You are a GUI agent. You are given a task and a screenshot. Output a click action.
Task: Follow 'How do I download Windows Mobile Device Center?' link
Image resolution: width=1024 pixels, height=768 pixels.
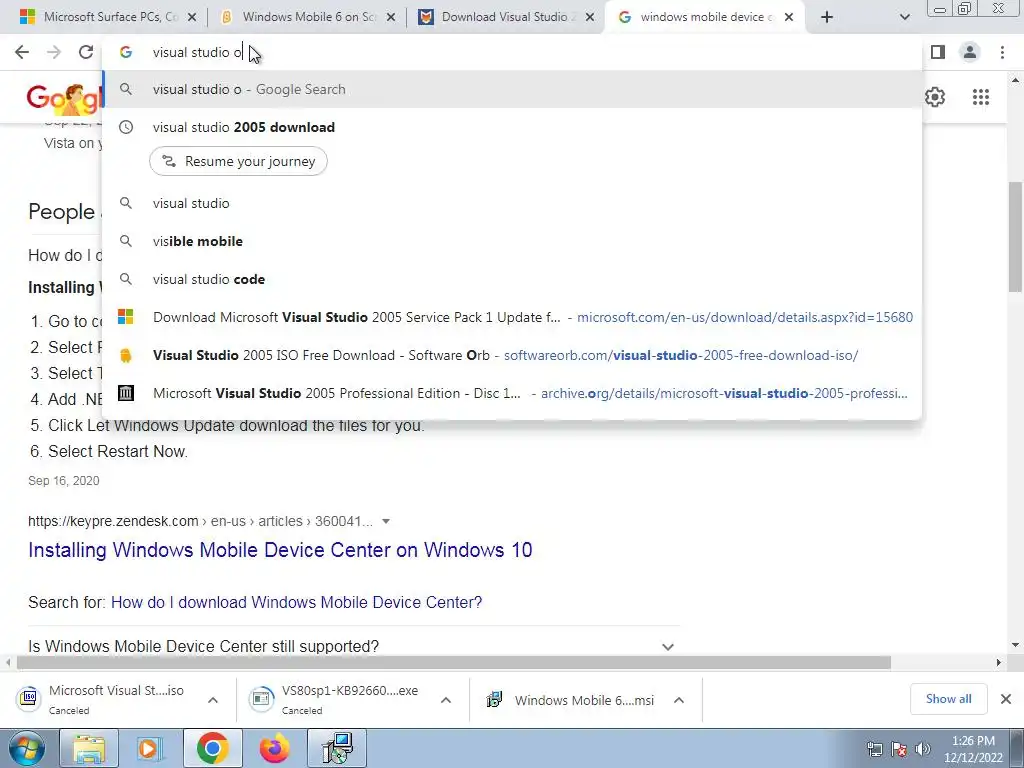coord(296,602)
